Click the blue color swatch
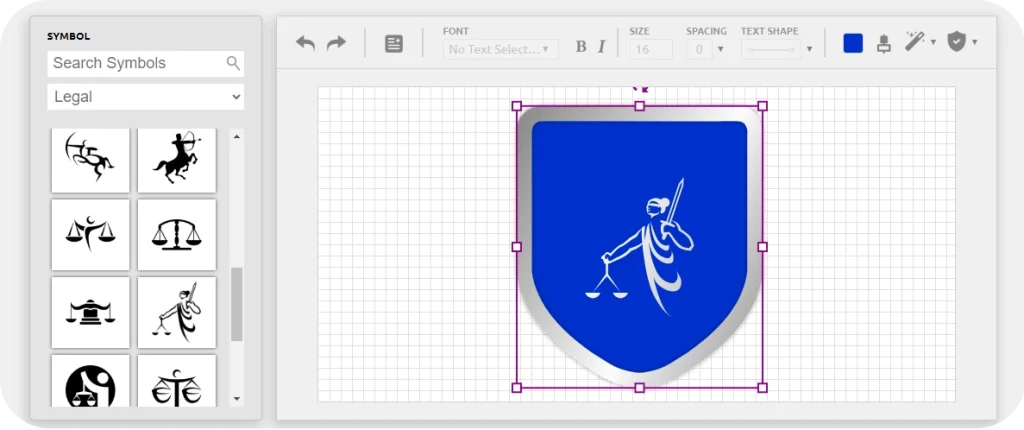 click(x=853, y=43)
